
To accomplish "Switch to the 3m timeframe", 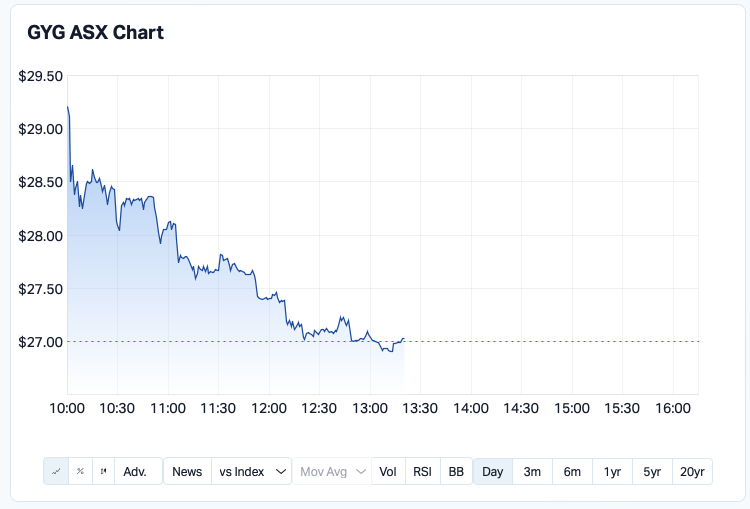I will 532,471.
